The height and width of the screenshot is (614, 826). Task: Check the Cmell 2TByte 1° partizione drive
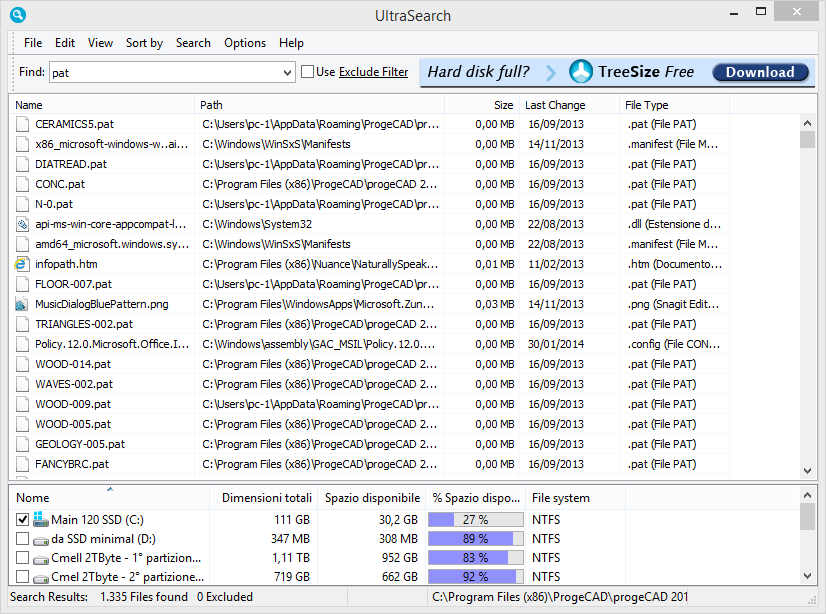pyautogui.click(x=22, y=558)
